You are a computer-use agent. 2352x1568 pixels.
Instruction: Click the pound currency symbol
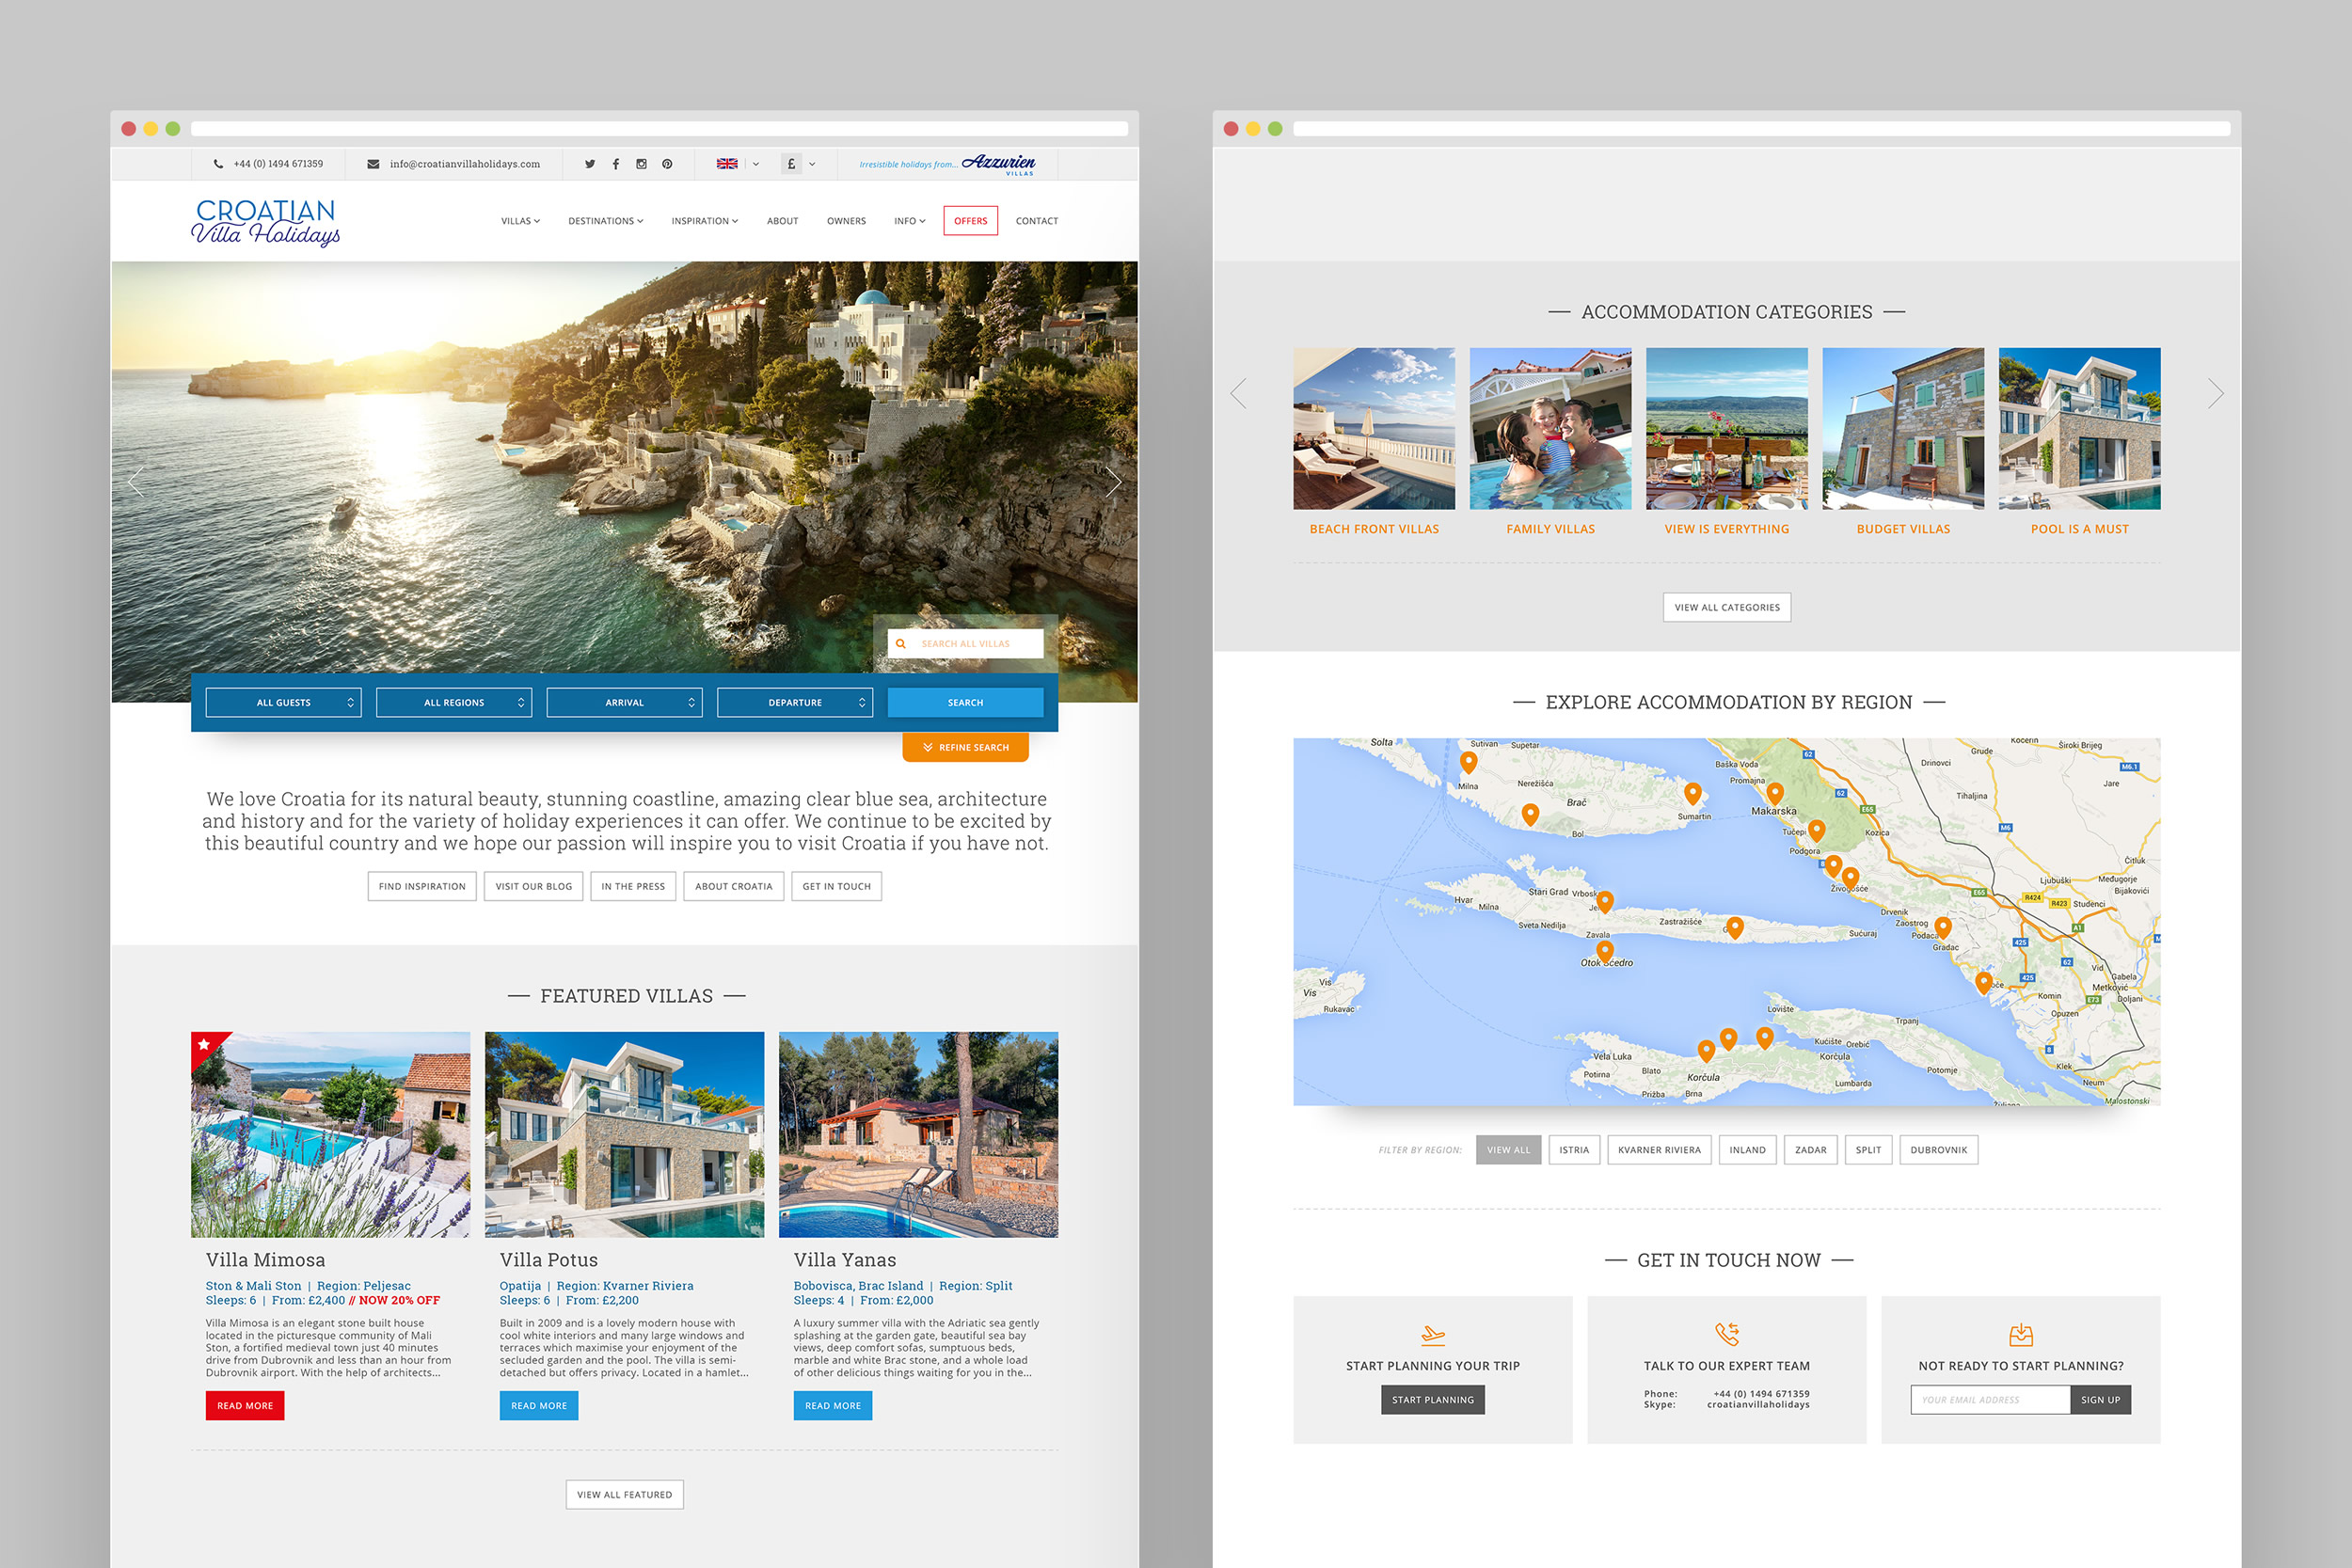coord(791,164)
